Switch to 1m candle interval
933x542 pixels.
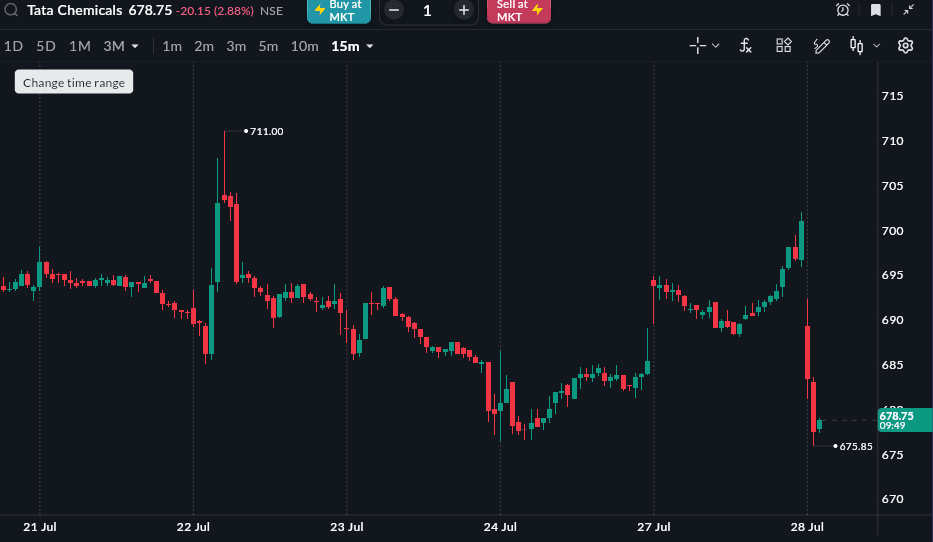tap(172, 46)
